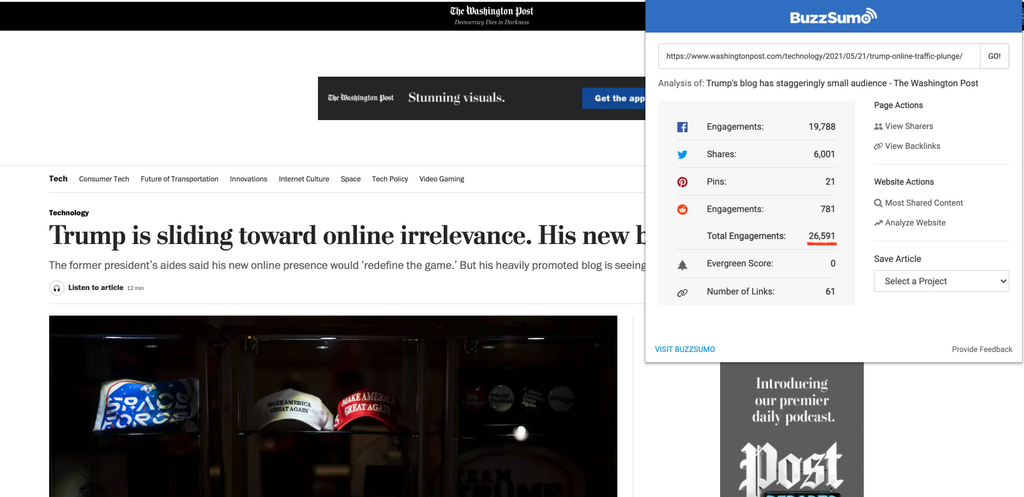
Task: Go to the Internet Culture section
Action: [x=304, y=179]
